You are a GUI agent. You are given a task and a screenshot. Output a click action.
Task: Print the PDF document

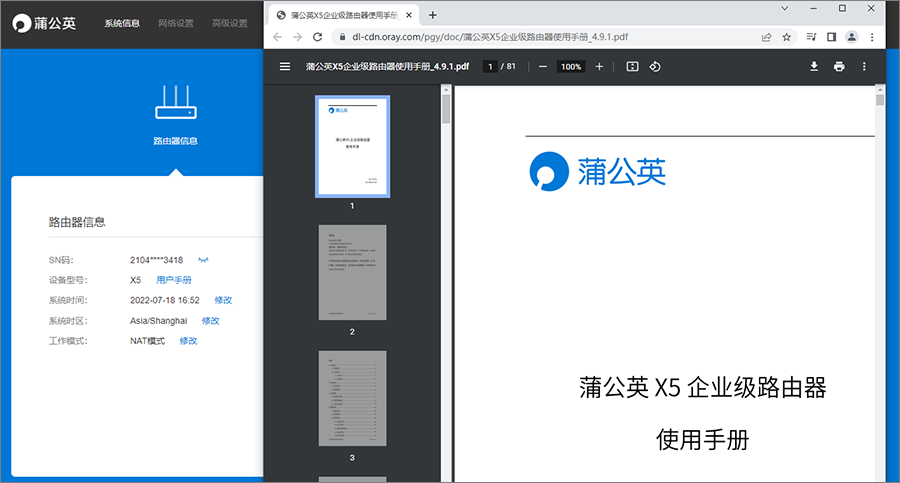(x=839, y=67)
